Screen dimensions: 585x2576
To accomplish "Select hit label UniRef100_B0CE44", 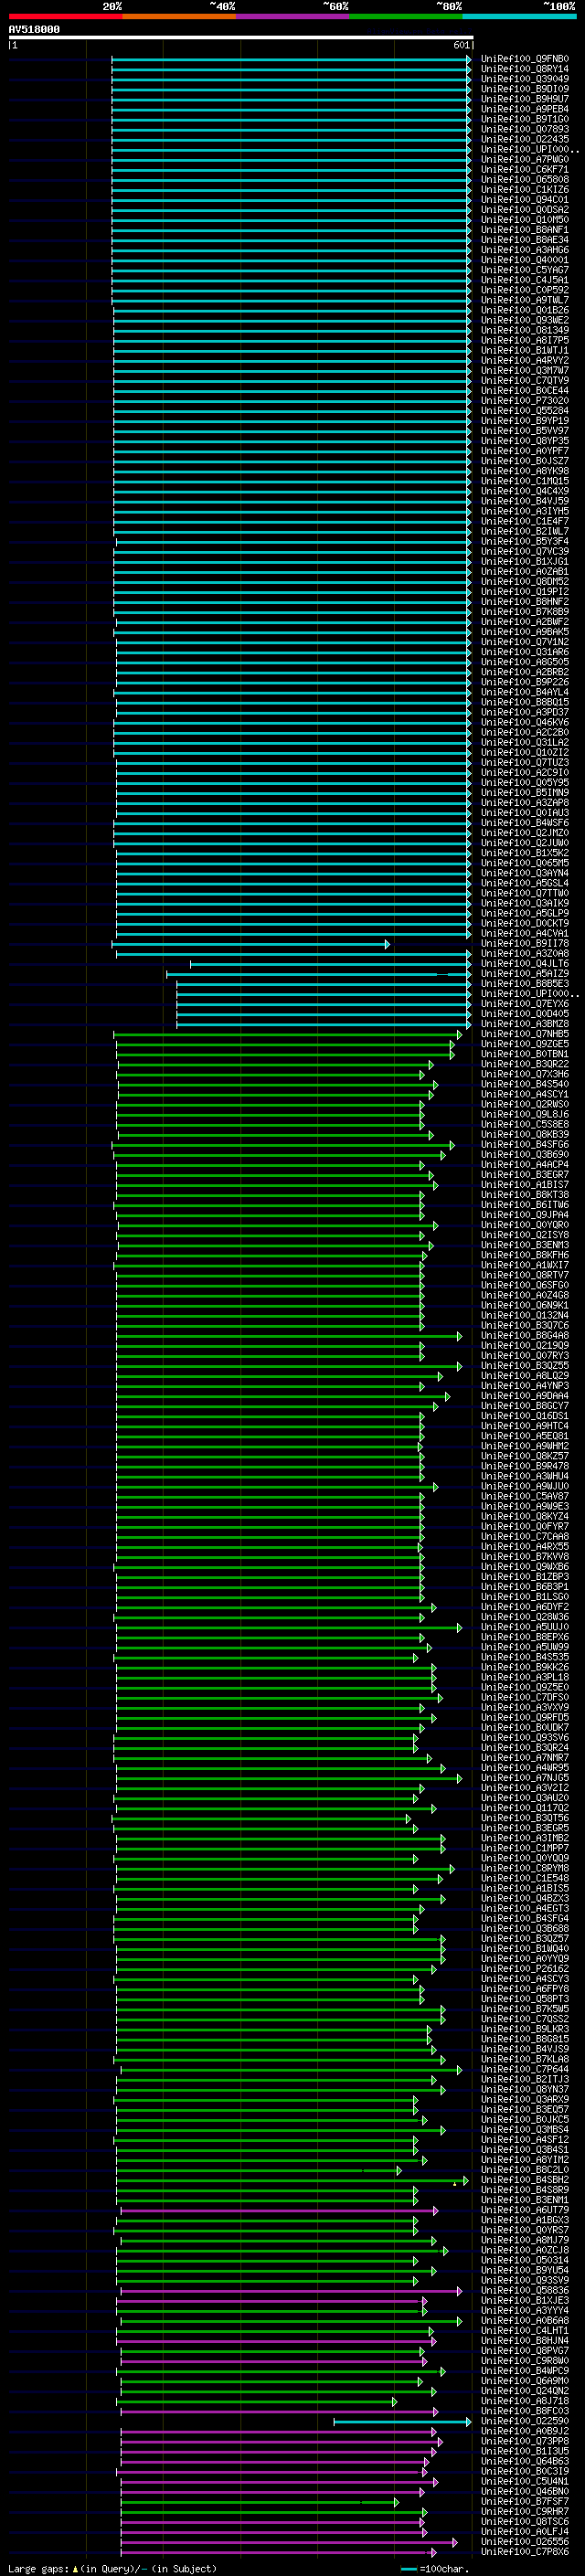I will point(525,390).
